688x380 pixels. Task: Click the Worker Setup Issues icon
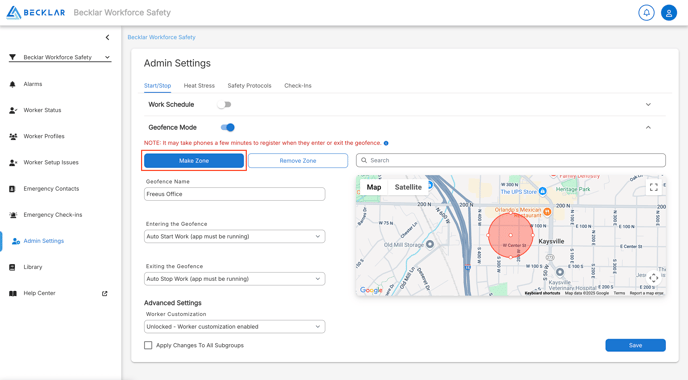[13, 162]
